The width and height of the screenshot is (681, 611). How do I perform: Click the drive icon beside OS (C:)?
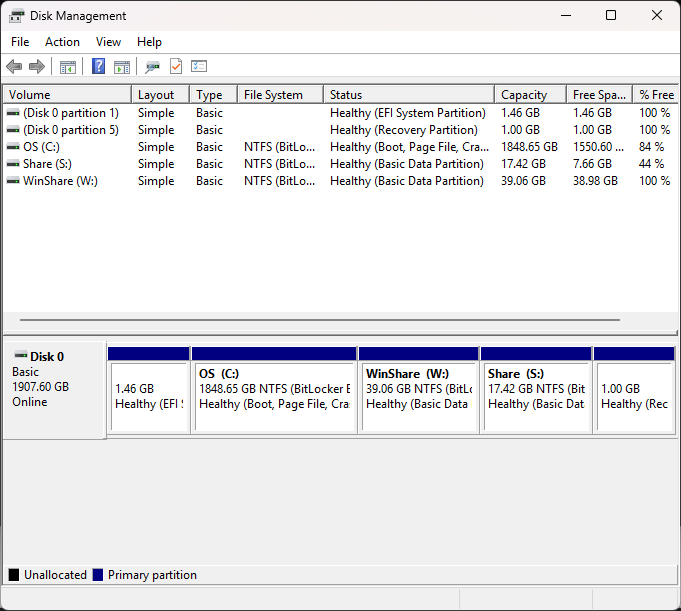point(13,147)
